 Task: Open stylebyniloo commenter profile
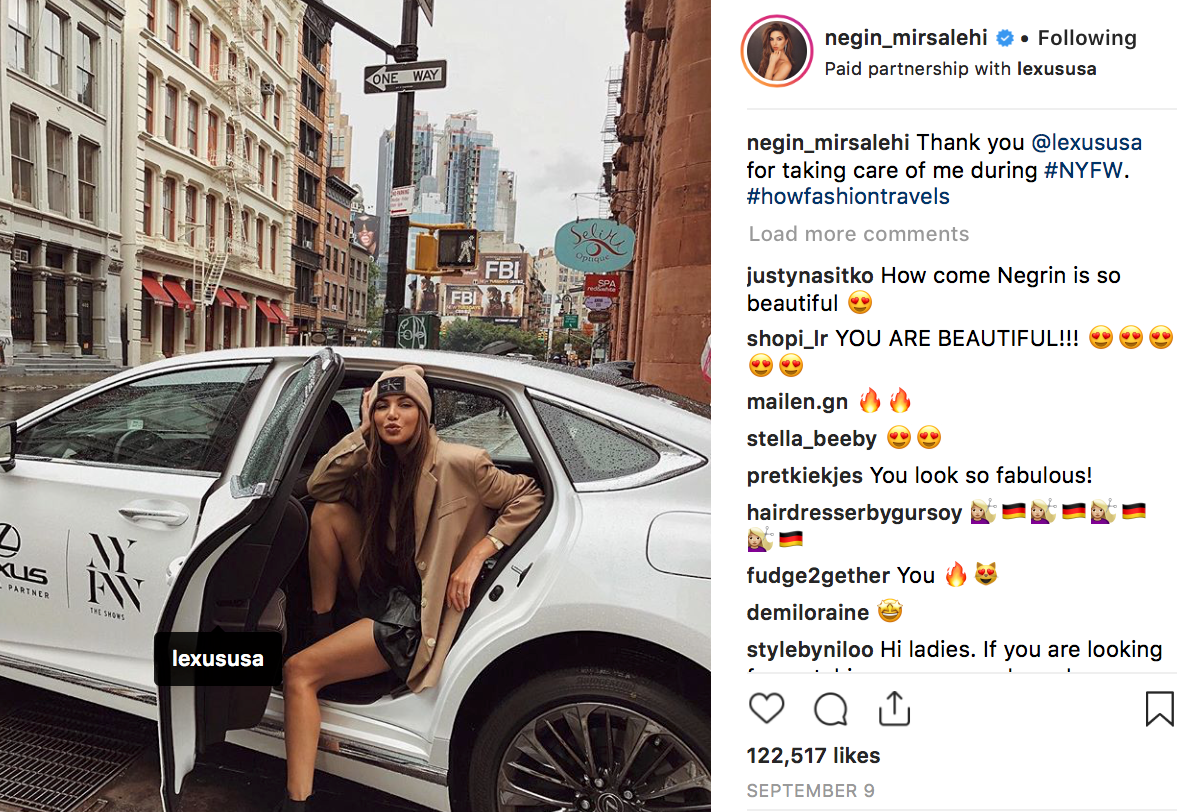[x=811, y=650]
